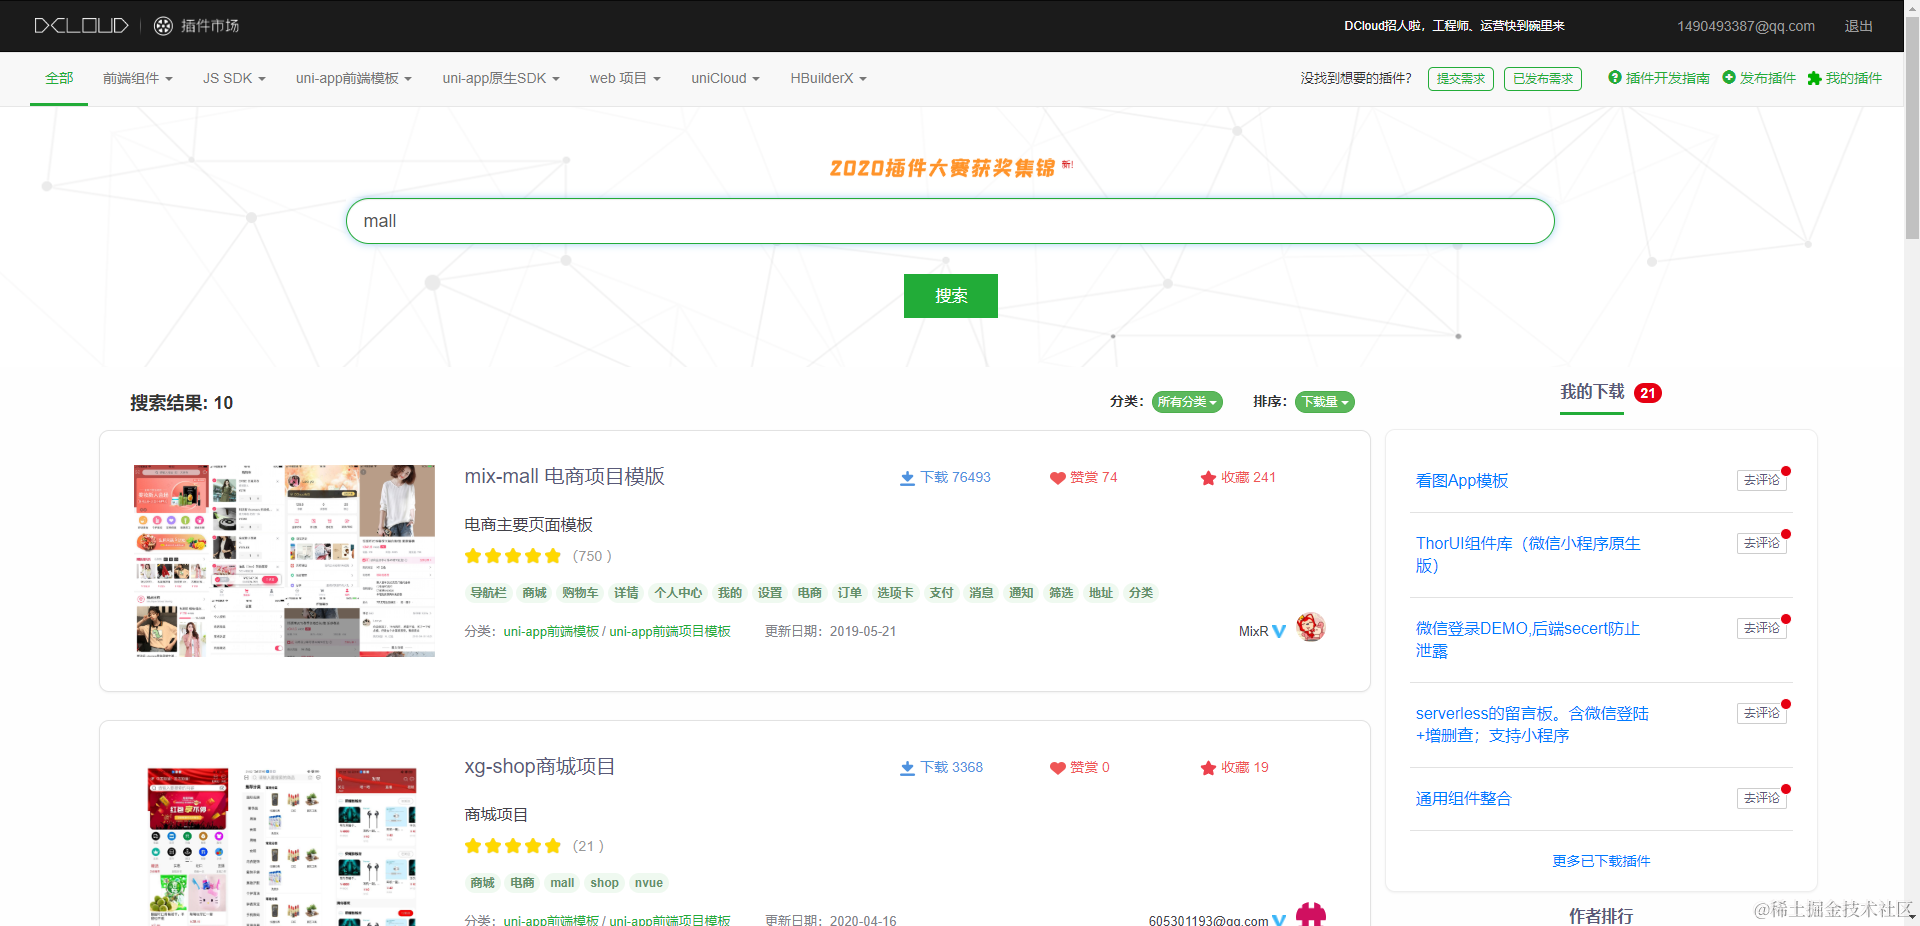This screenshot has height=926, width=1920.
Task: Click the green 搜索 button
Action: (x=951, y=296)
